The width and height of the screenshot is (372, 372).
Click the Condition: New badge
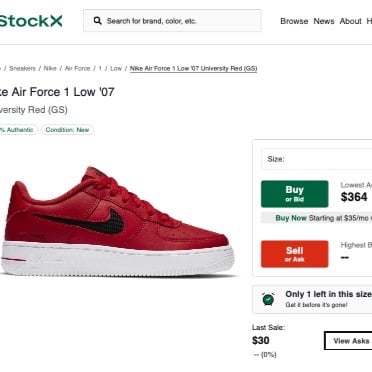pos(67,130)
